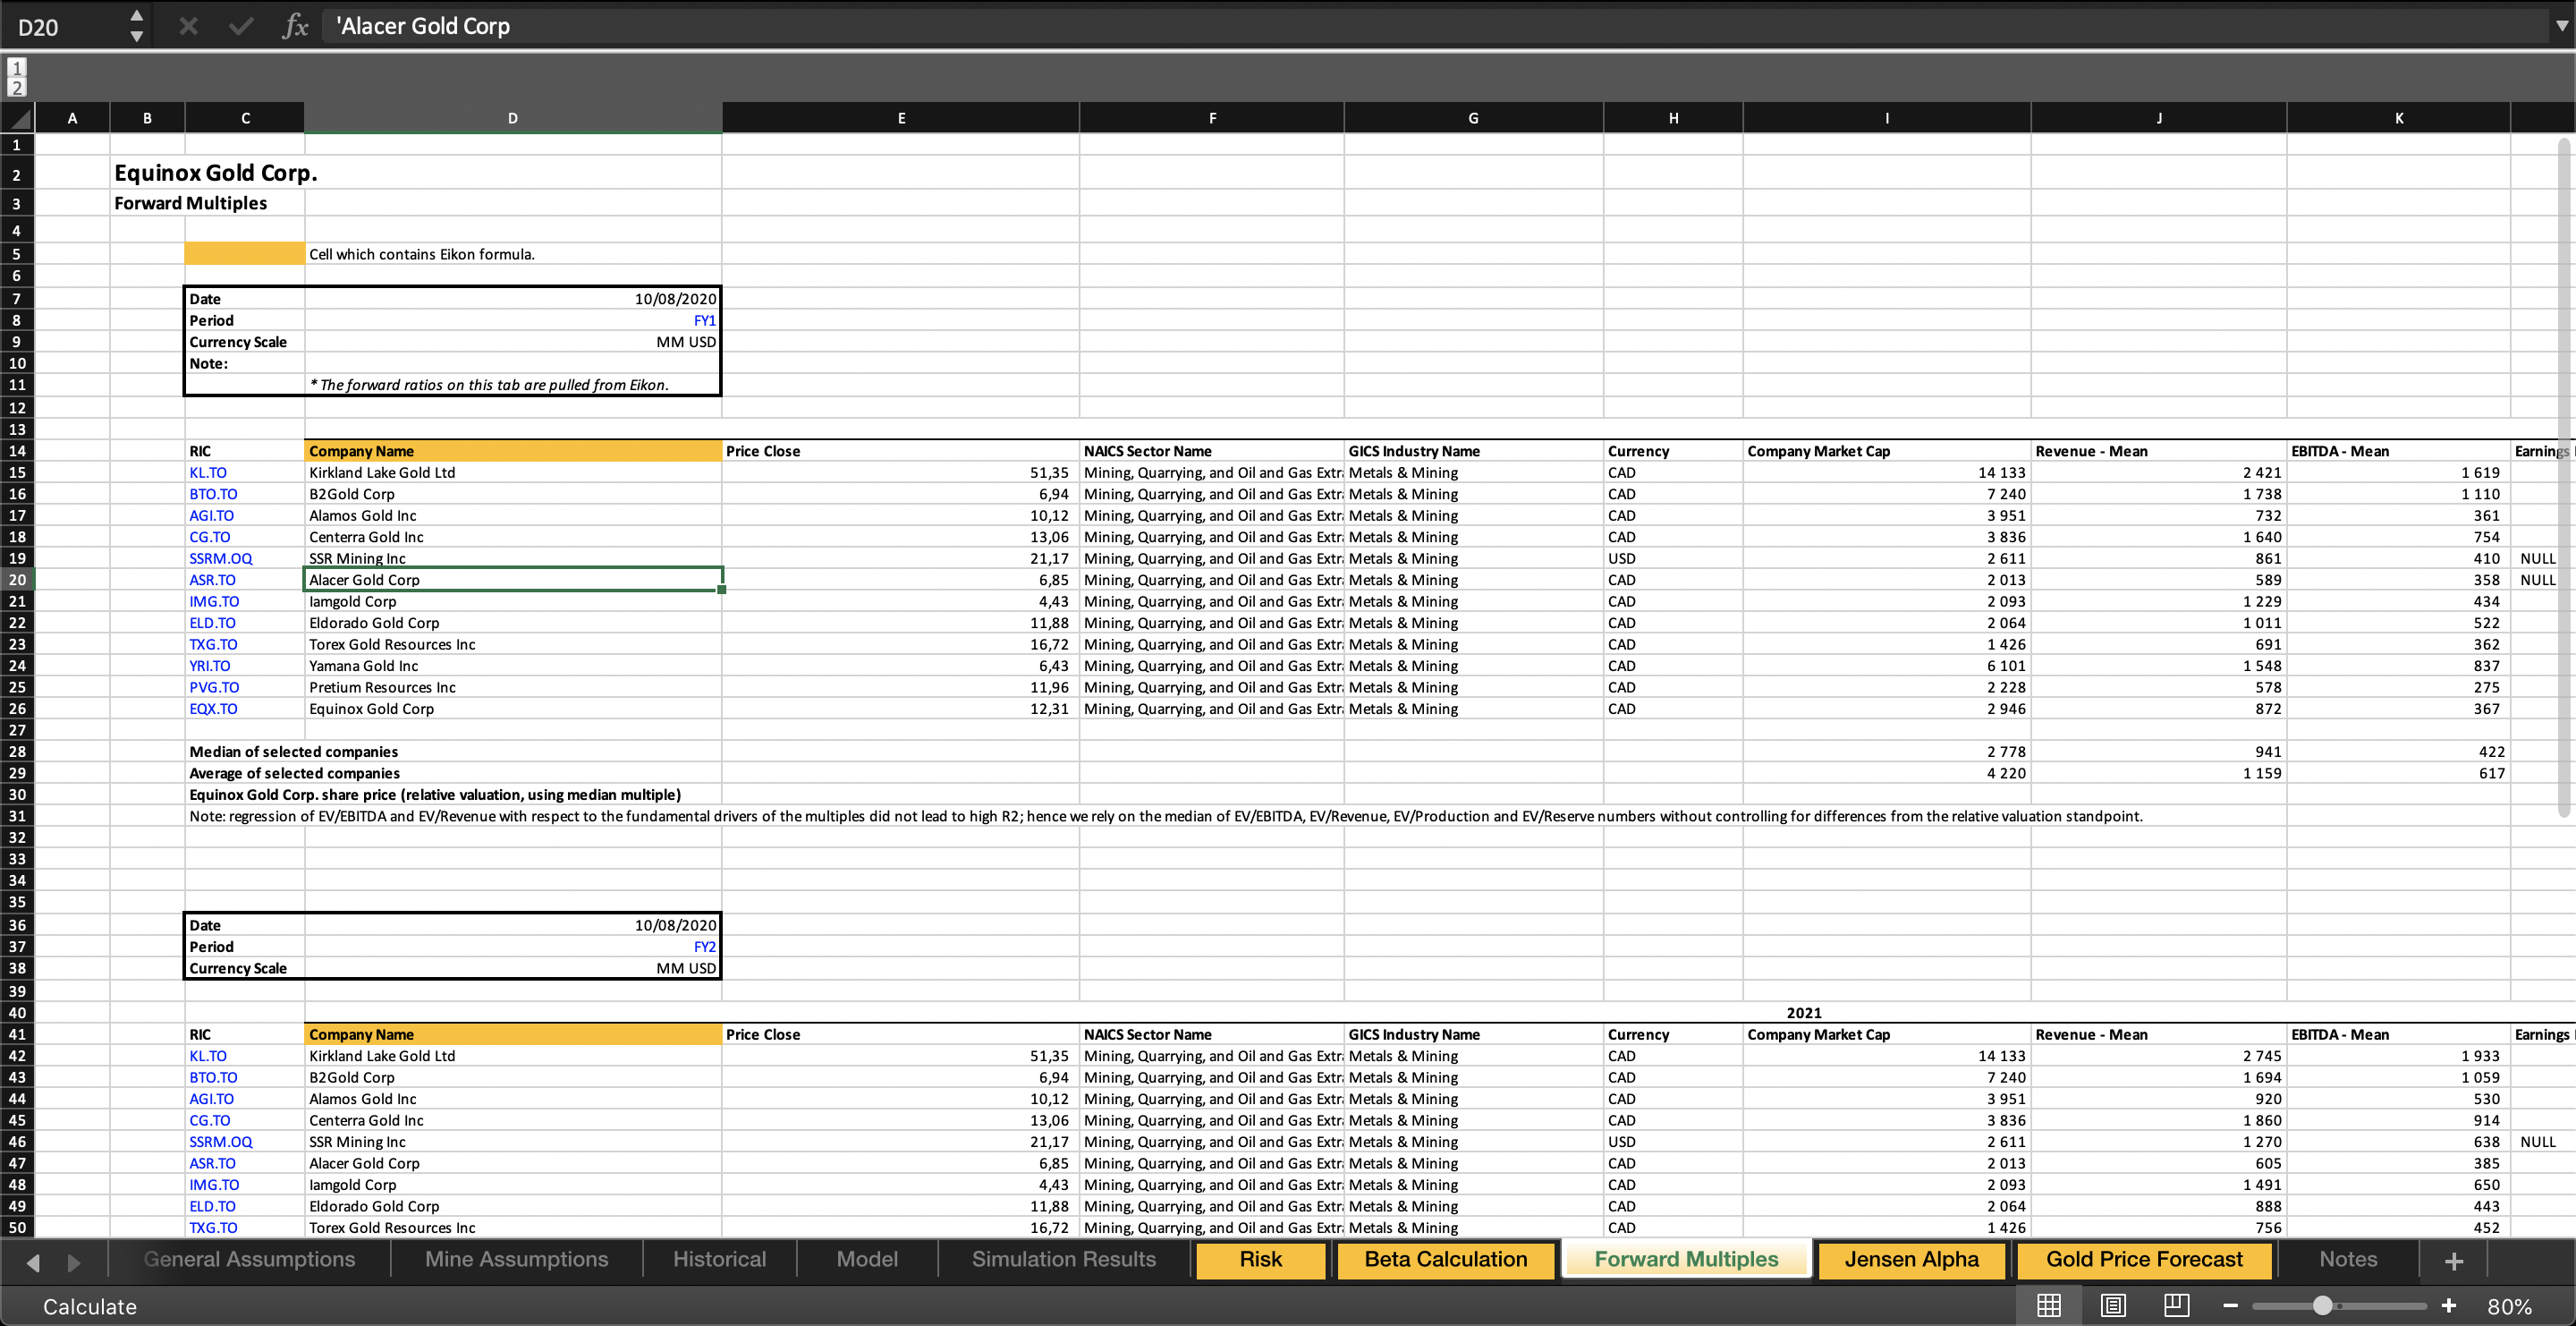This screenshot has width=2576, height=1326.
Task: Expand the formula bar with the right-side arrow
Action: click(x=2560, y=26)
